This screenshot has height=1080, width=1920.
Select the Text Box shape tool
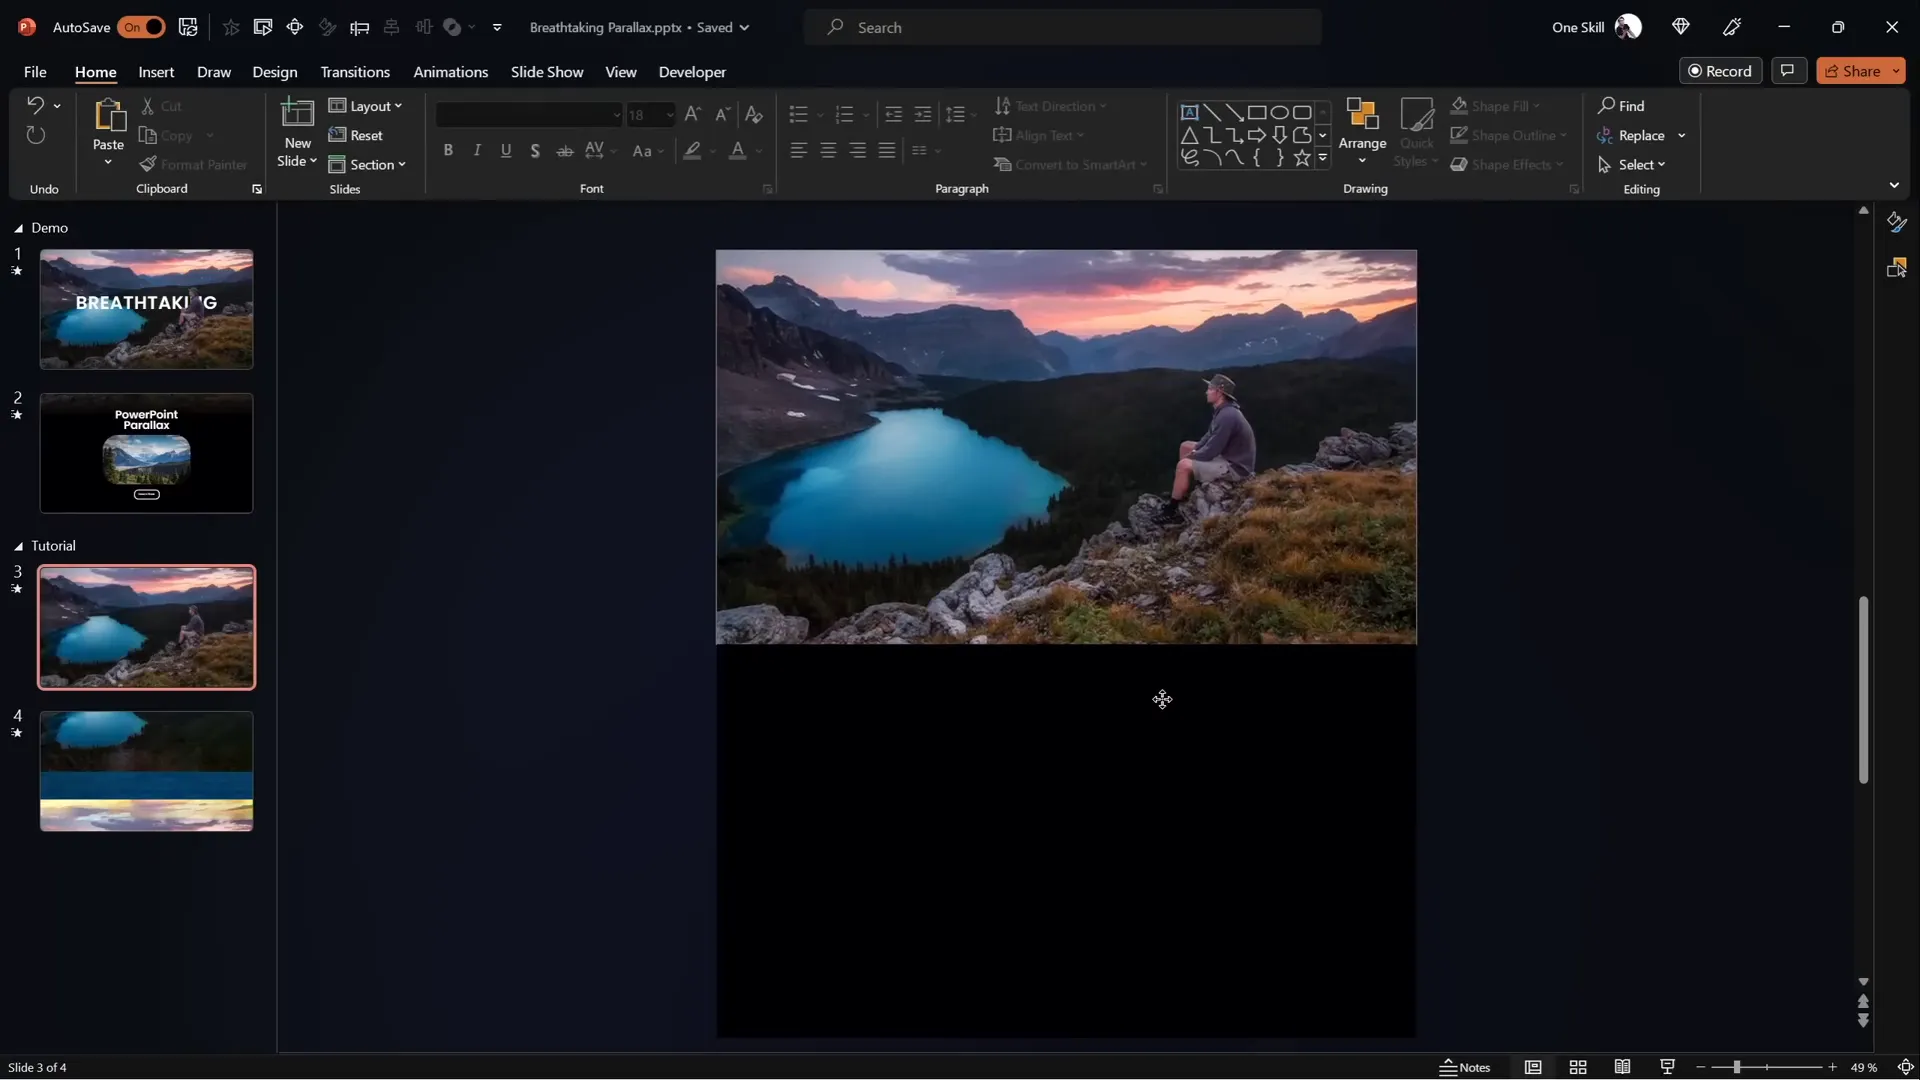1190,112
